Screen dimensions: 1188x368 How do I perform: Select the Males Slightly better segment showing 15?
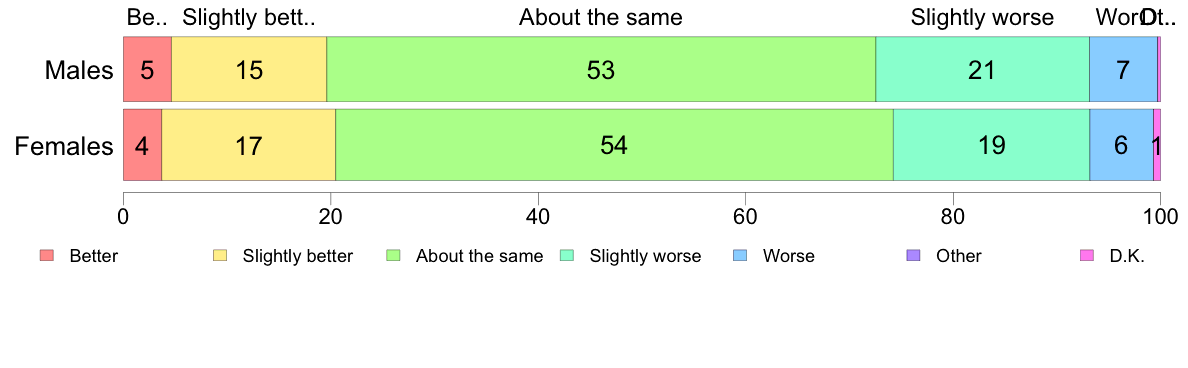tap(249, 69)
